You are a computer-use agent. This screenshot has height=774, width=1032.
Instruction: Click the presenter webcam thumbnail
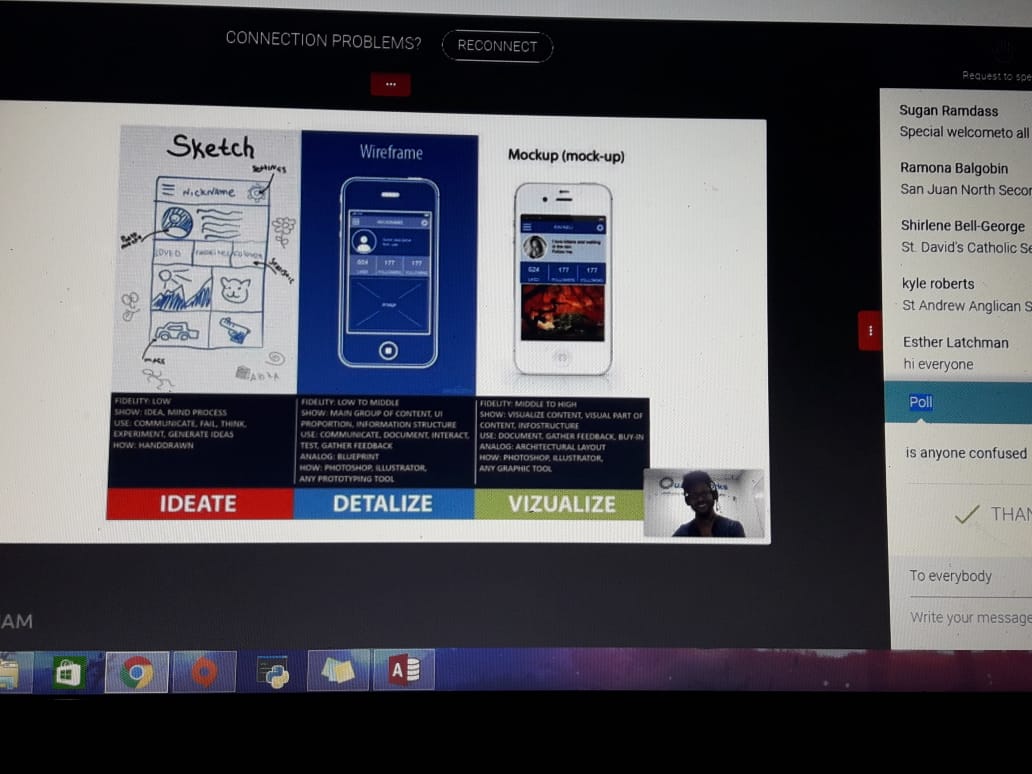tap(704, 503)
